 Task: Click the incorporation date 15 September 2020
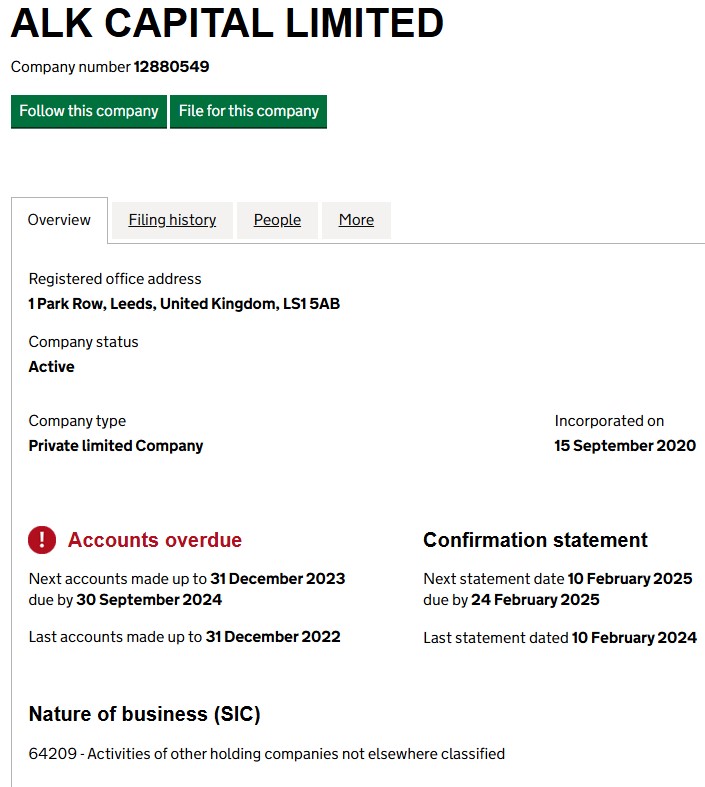pyautogui.click(x=625, y=446)
